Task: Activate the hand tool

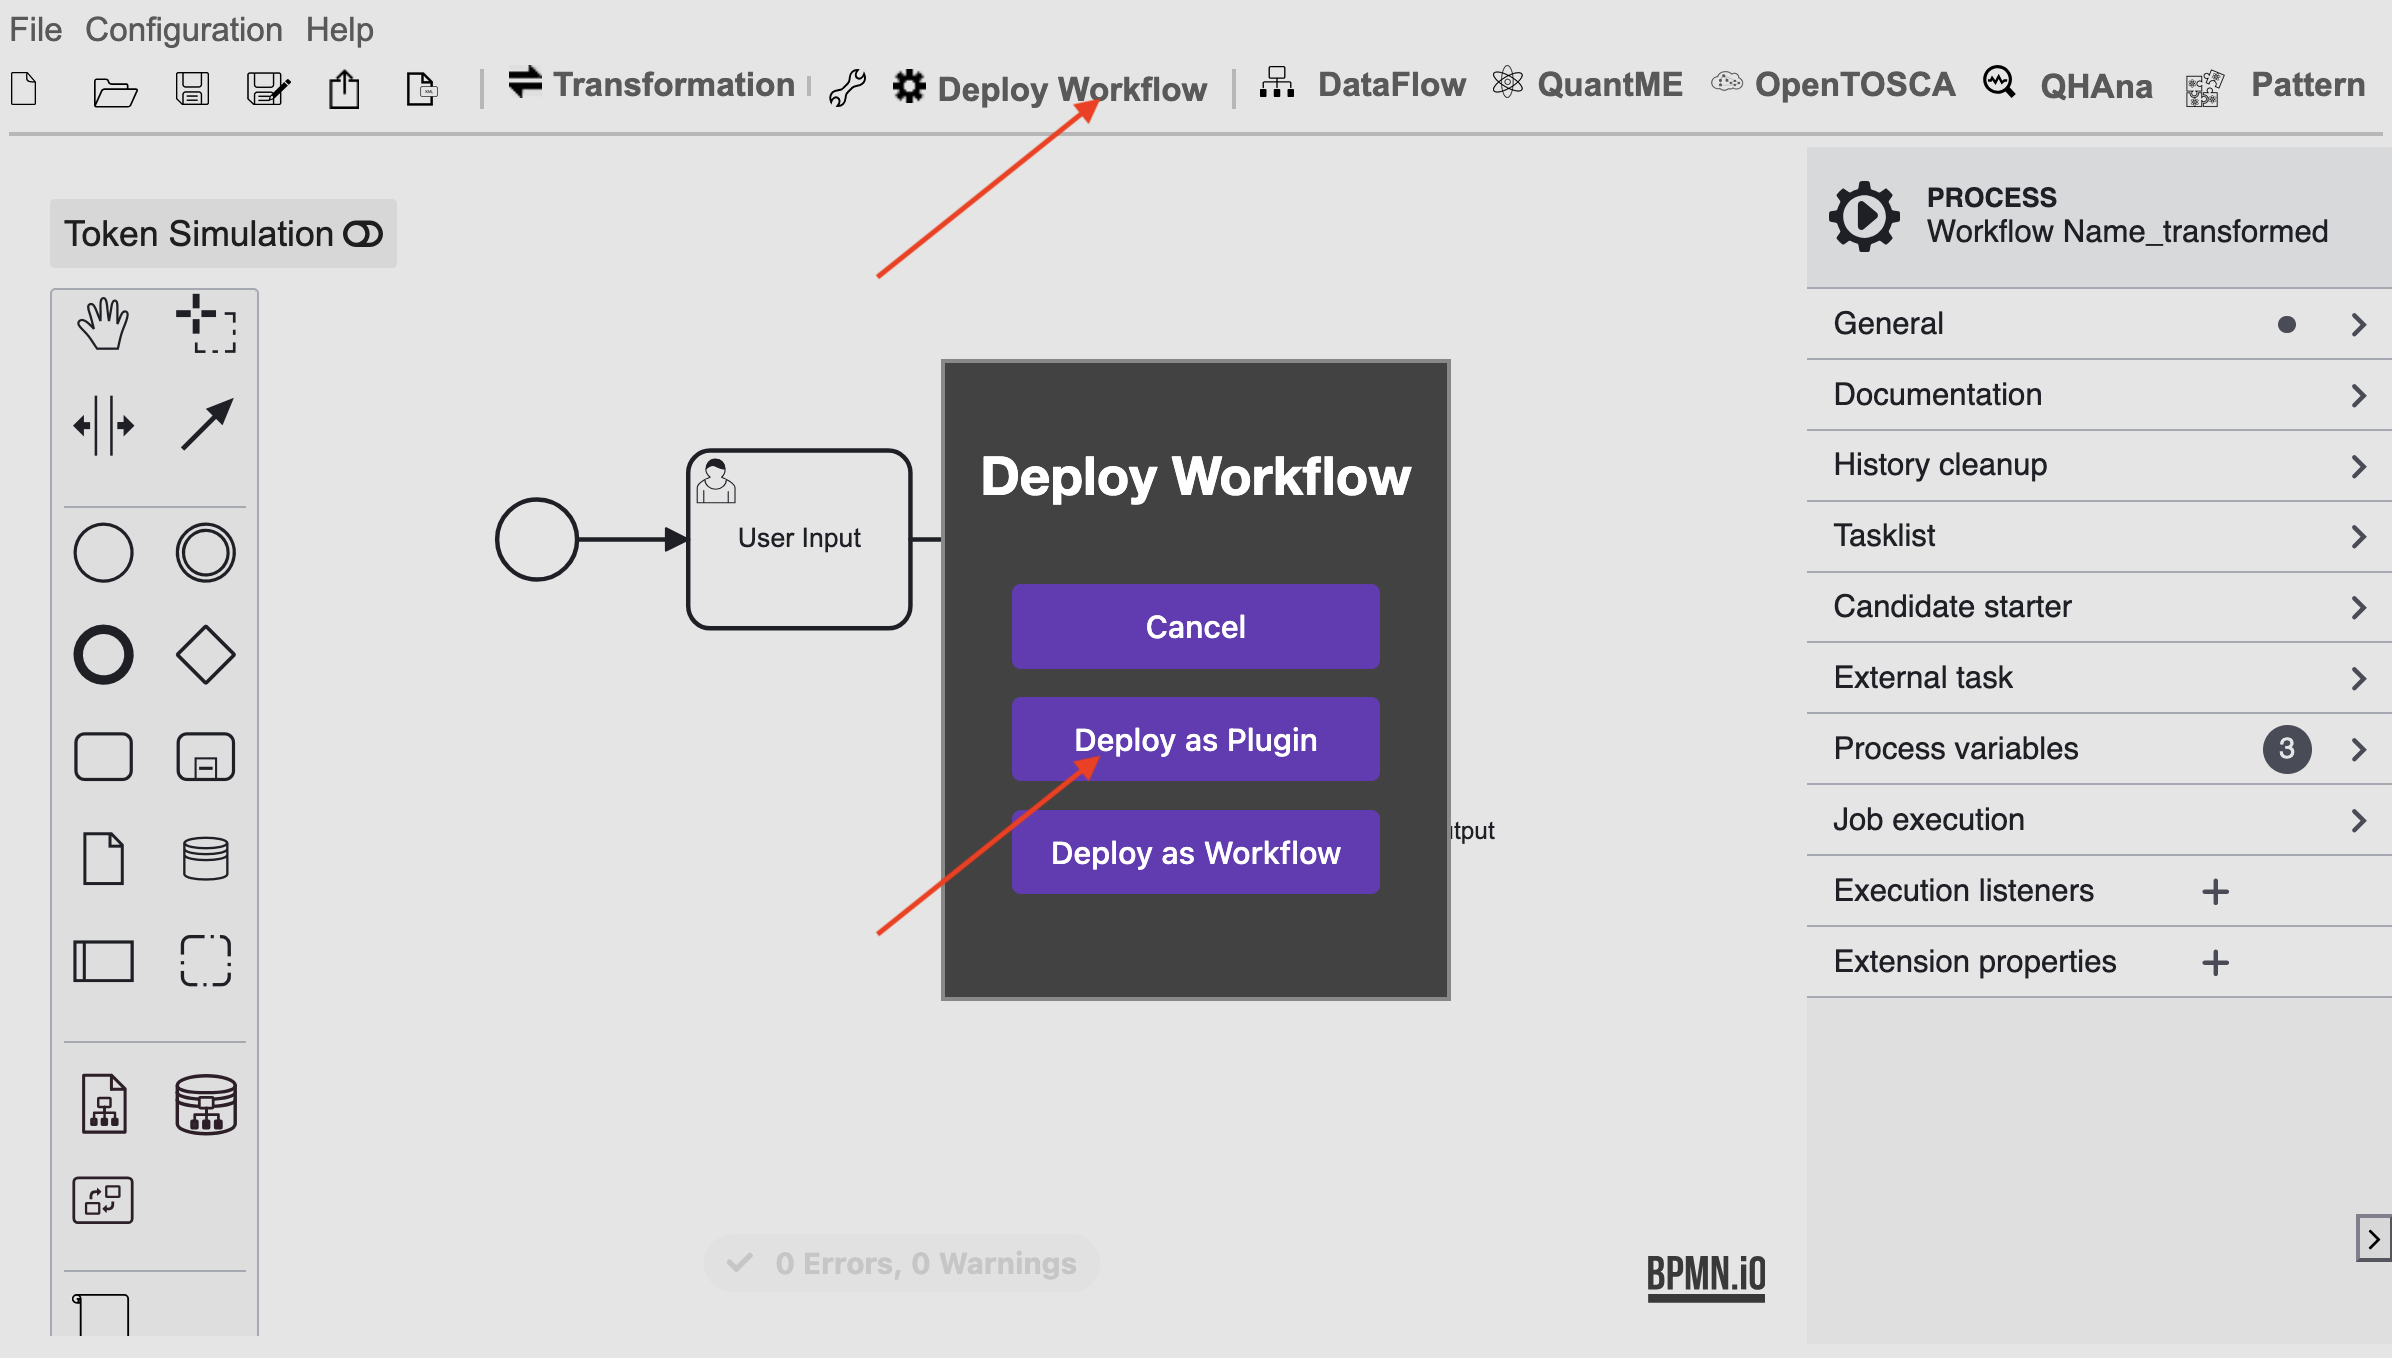Action: pos(103,324)
